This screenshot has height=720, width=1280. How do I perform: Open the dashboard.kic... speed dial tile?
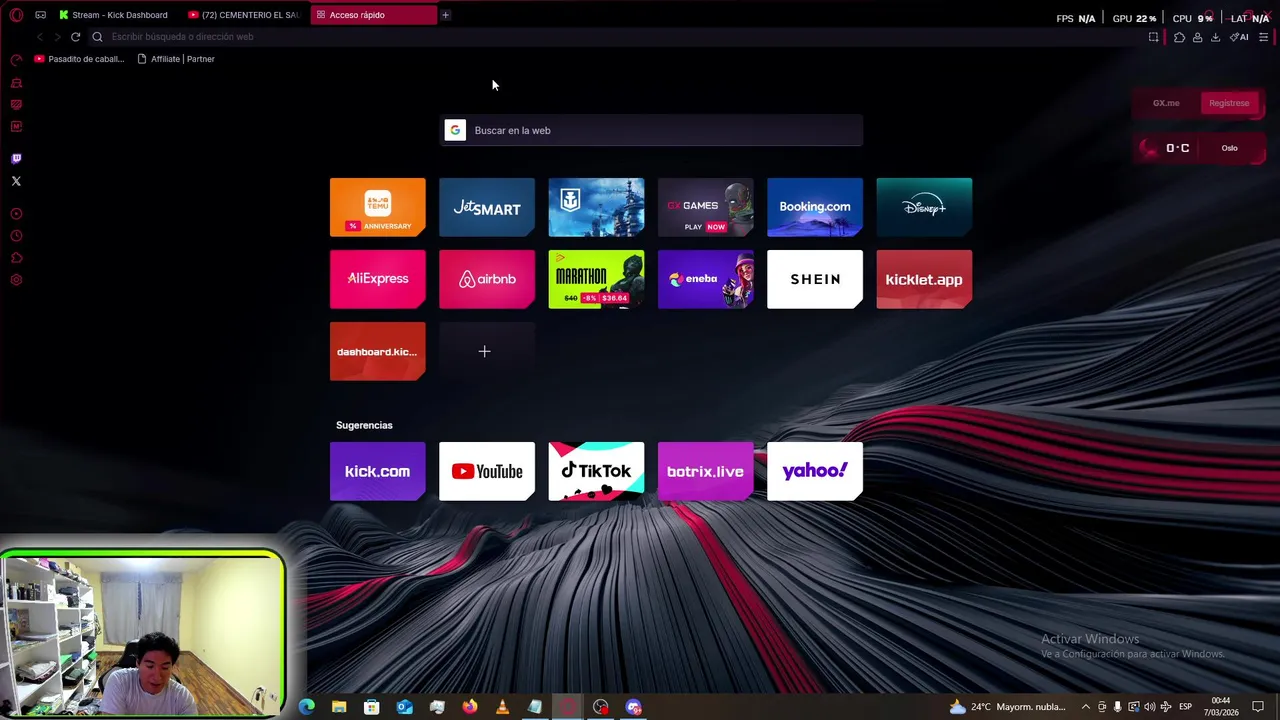pyautogui.click(x=377, y=351)
